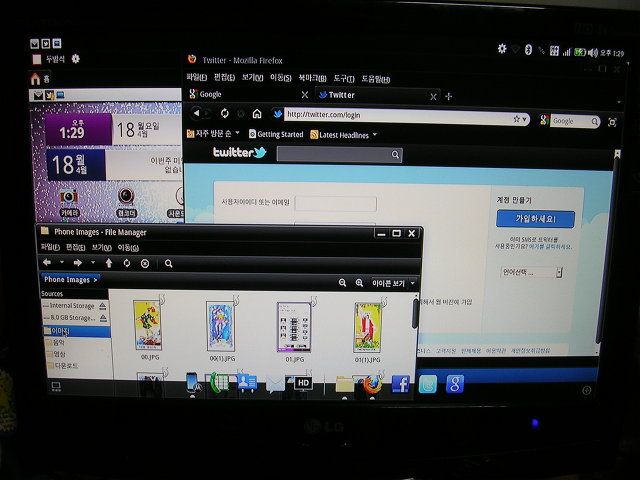Viewport: 640px width, 480px height.
Task: Click the Twitter sign up button
Action: tap(536, 219)
